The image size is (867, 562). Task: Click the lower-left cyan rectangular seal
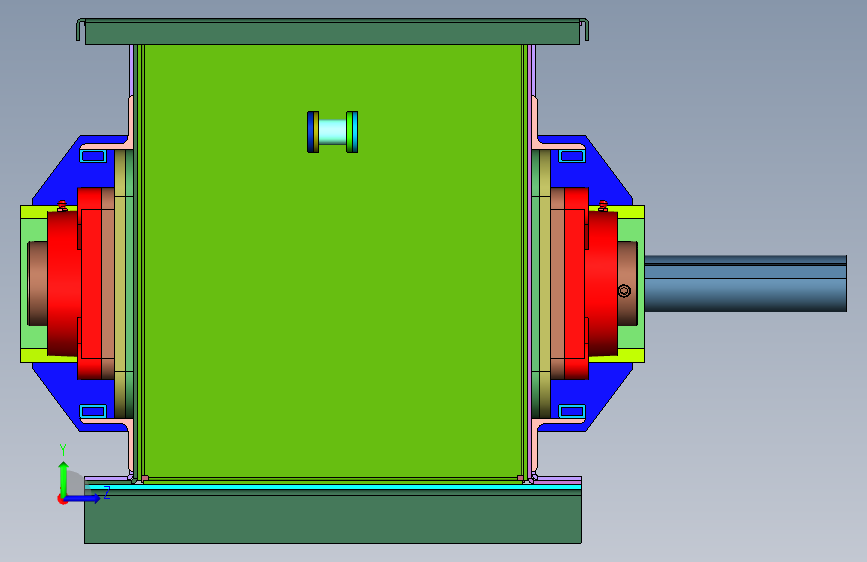(93, 412)
